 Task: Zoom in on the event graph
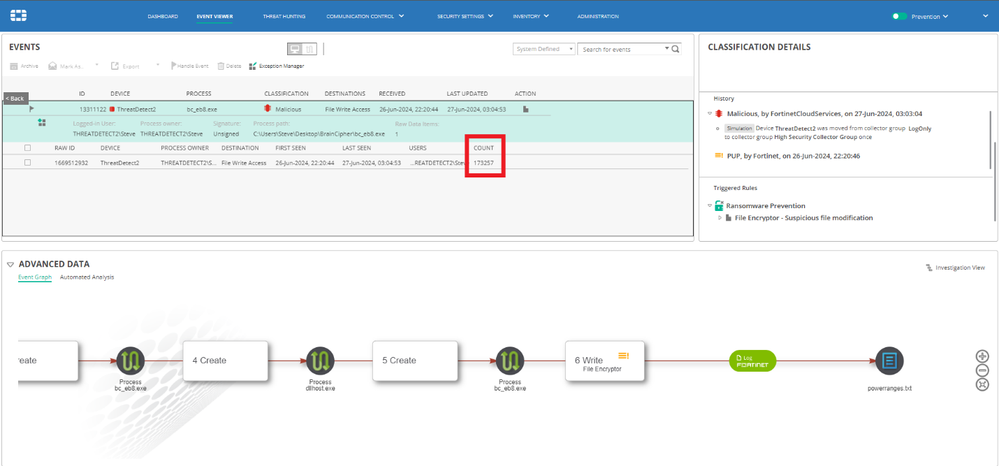(982, 356)
